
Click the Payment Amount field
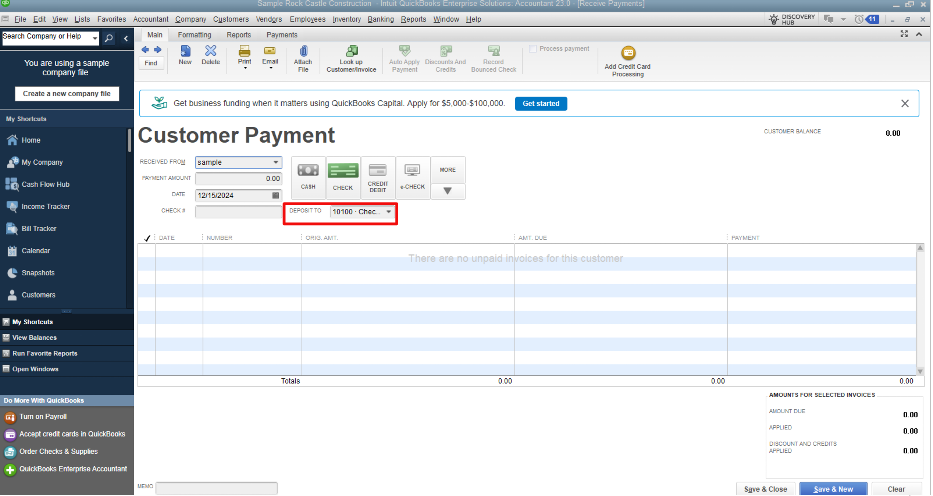(x=239, y=178)
